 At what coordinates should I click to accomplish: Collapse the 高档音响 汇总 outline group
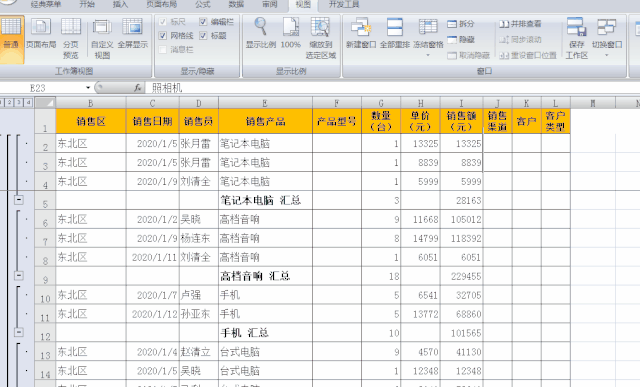19,276
